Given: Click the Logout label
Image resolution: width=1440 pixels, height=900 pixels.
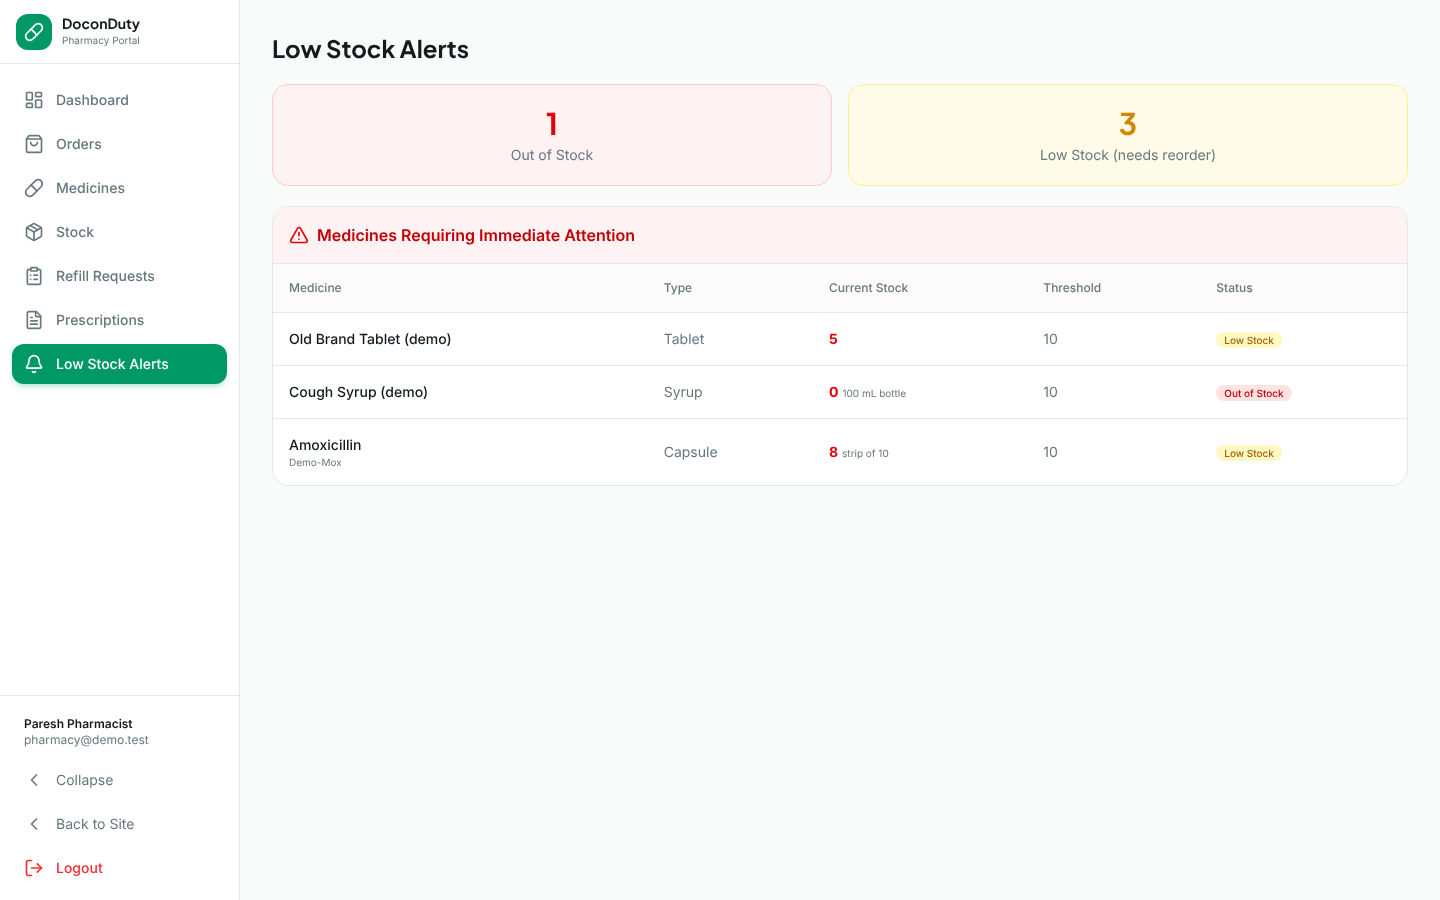Looking at the screenshot, I should [x=79, y=868].
